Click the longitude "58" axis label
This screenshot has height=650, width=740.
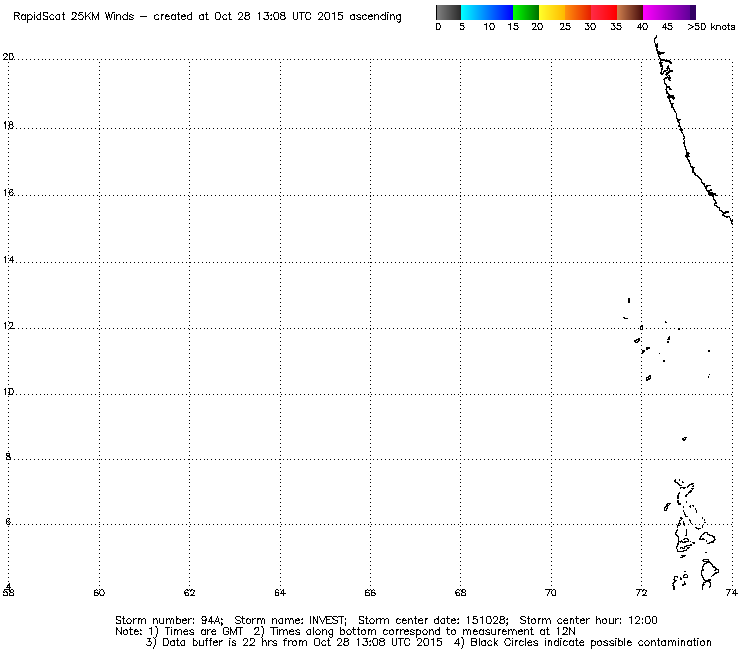pos(8,592)
